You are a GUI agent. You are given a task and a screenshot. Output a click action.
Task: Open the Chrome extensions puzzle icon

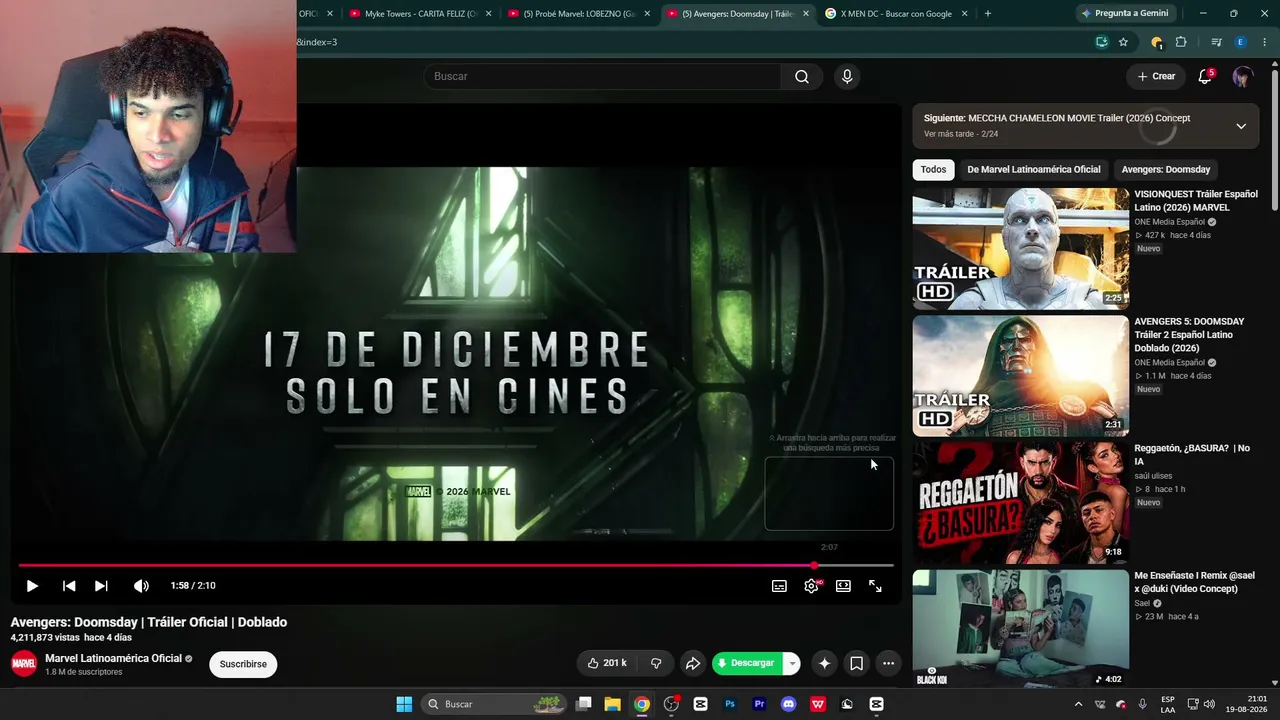click(x=1181, y=42)
